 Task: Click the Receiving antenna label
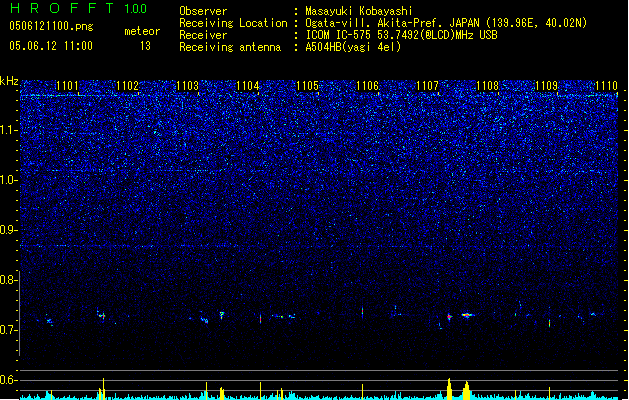(230, 47)
